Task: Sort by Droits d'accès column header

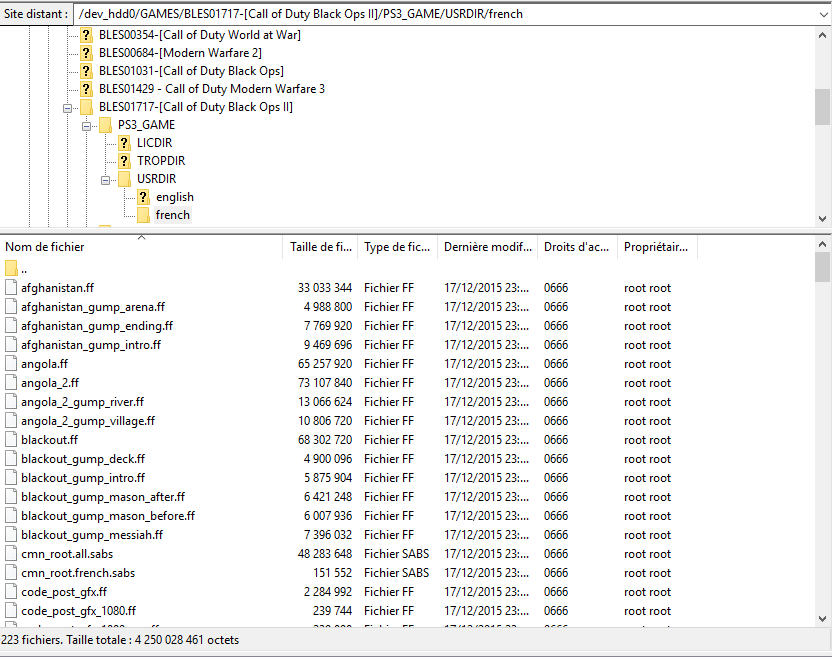Action: pyautogui.click(x=577, y=247)
